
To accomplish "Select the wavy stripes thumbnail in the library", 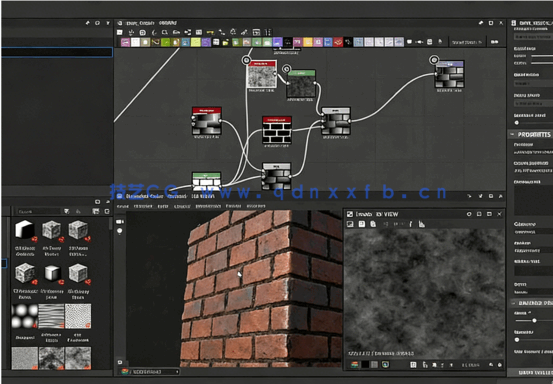I will click(51, 316).
